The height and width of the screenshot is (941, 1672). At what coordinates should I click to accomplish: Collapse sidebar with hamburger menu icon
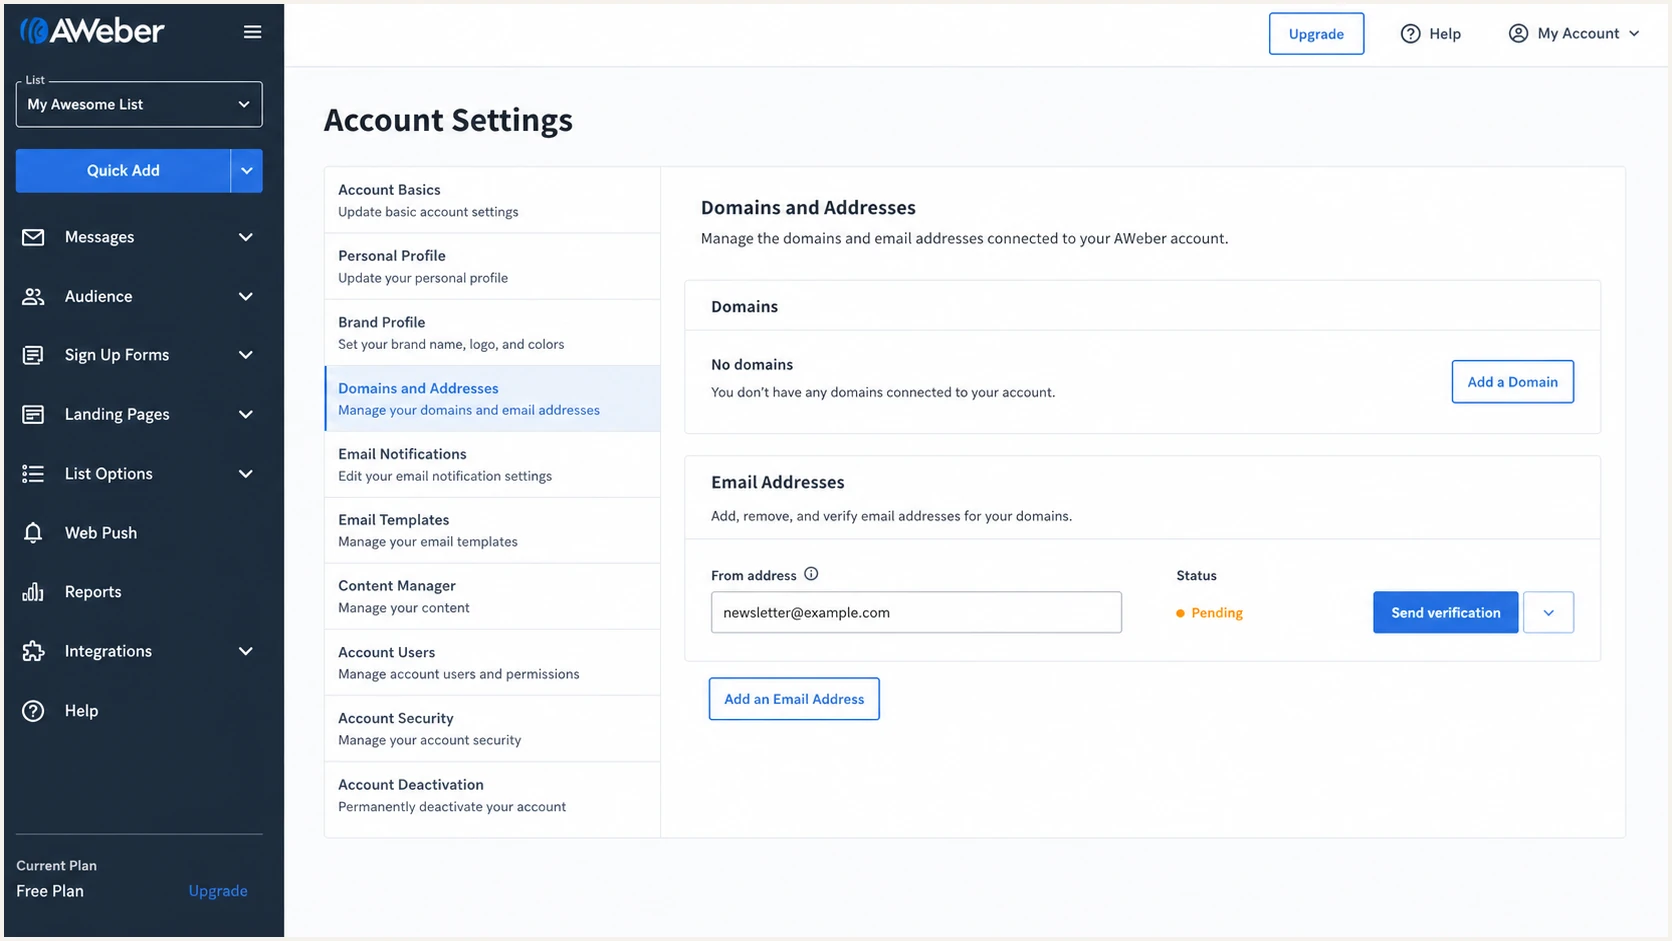(x=252, y=32)
